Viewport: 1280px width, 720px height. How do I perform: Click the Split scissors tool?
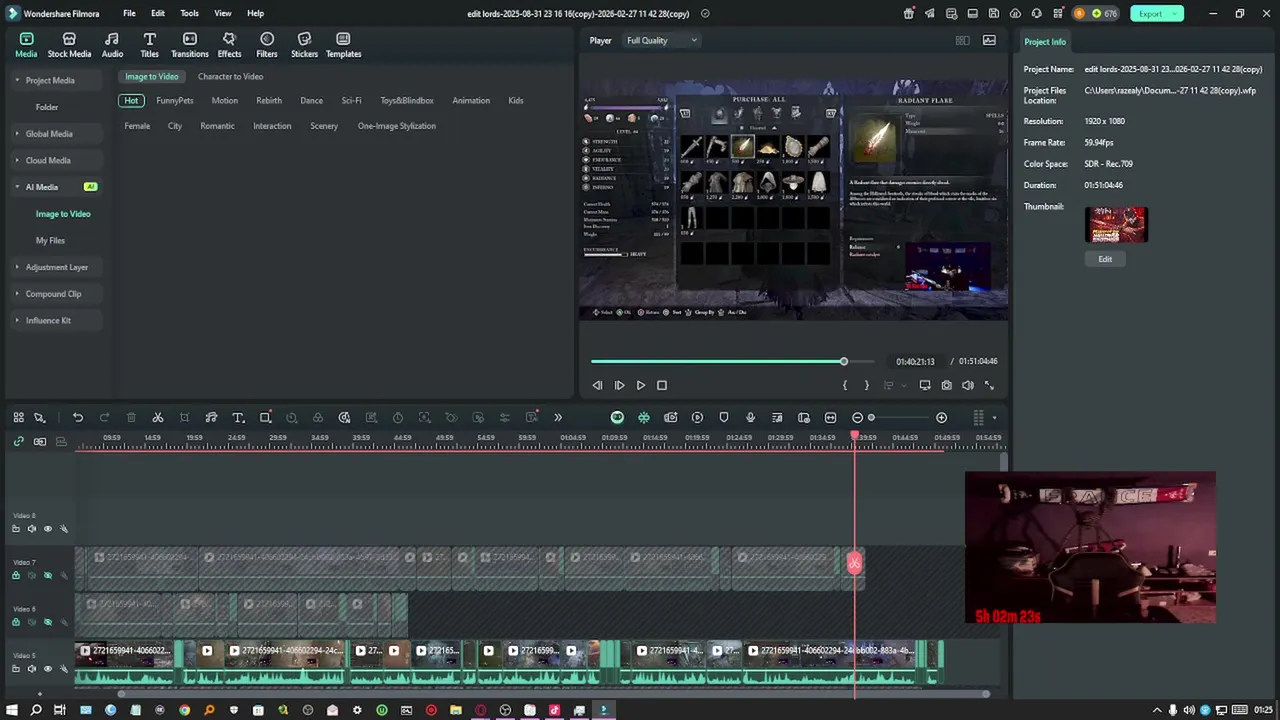pos(158,417)
